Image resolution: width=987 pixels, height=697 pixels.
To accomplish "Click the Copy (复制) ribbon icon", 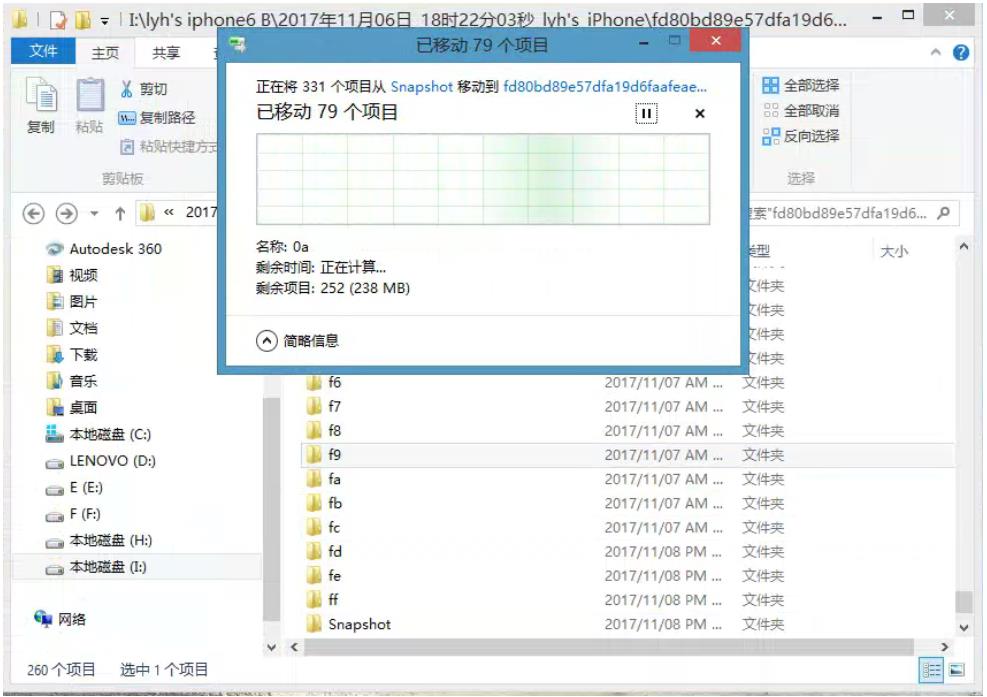I will point(41,105).
